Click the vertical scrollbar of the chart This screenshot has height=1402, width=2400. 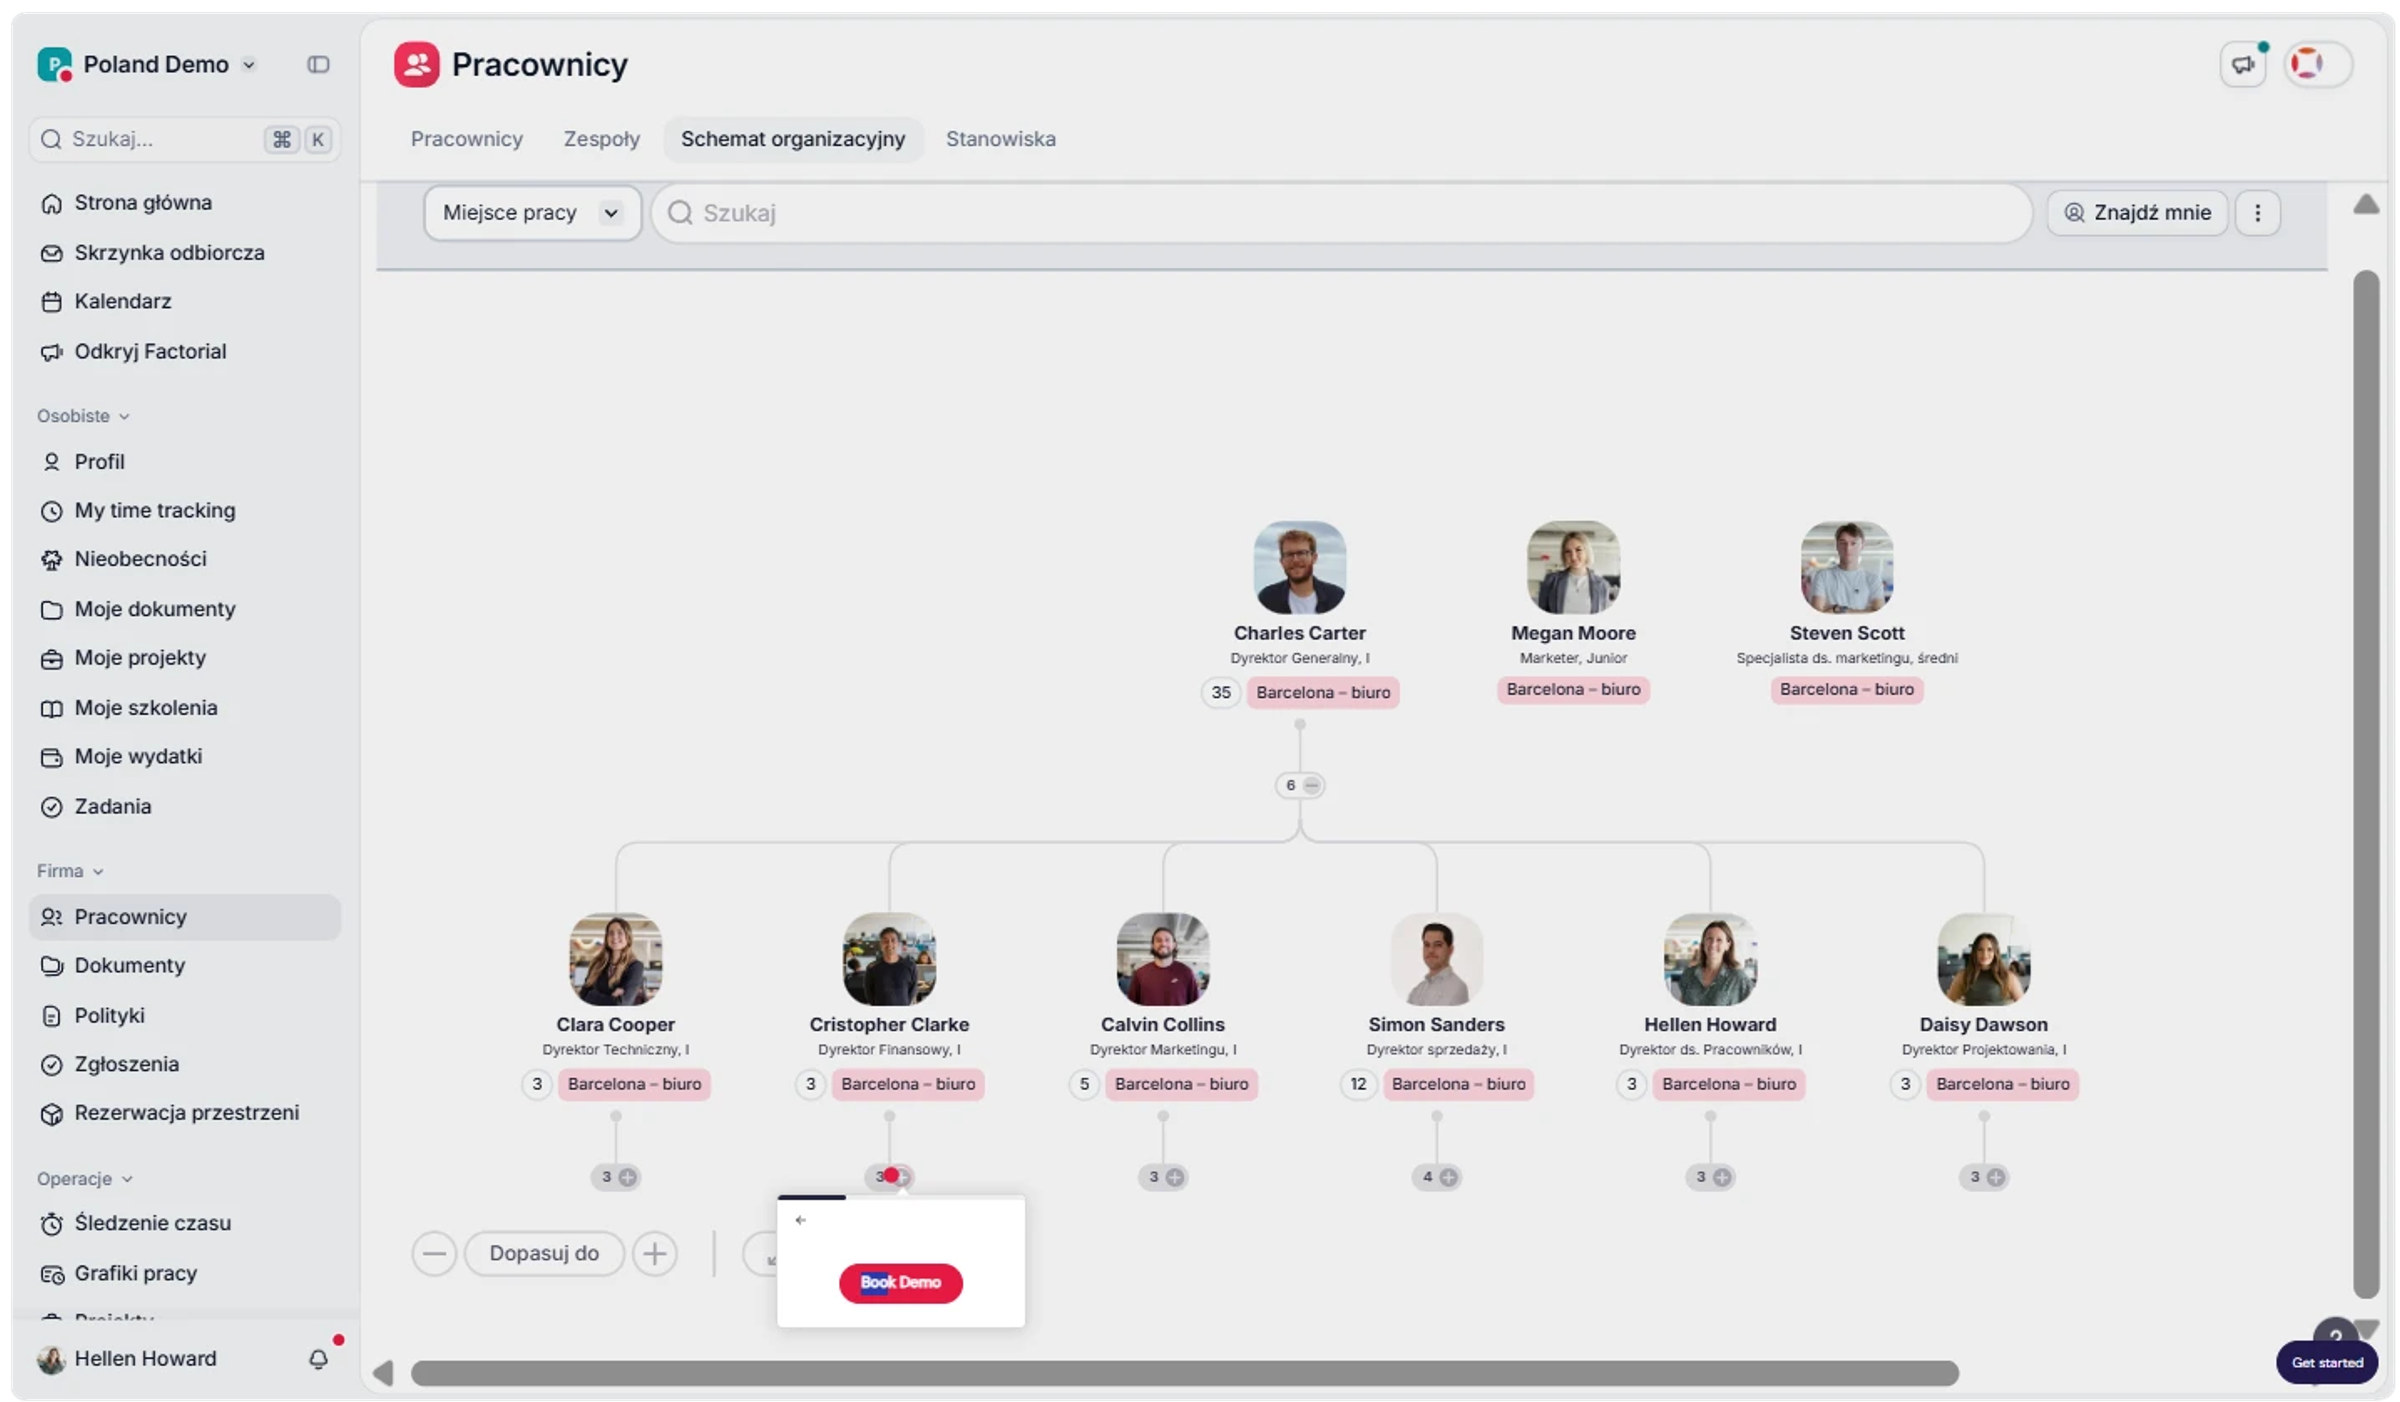(2365, 783)
